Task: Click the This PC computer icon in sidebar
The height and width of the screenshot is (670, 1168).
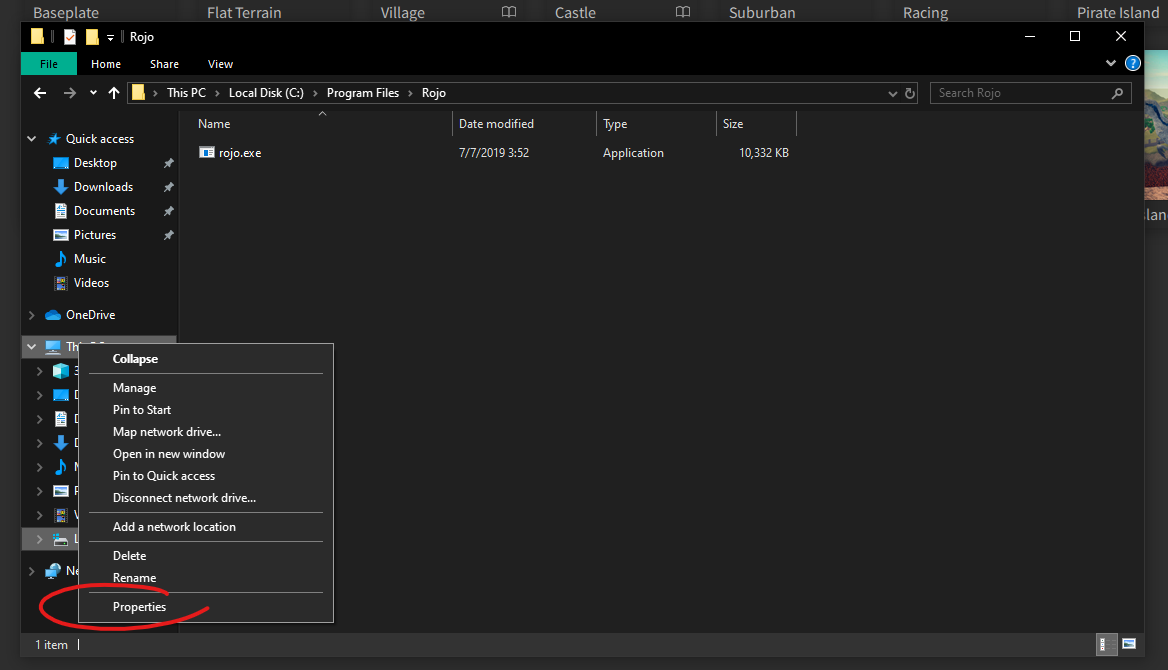Action: [53, 347]
